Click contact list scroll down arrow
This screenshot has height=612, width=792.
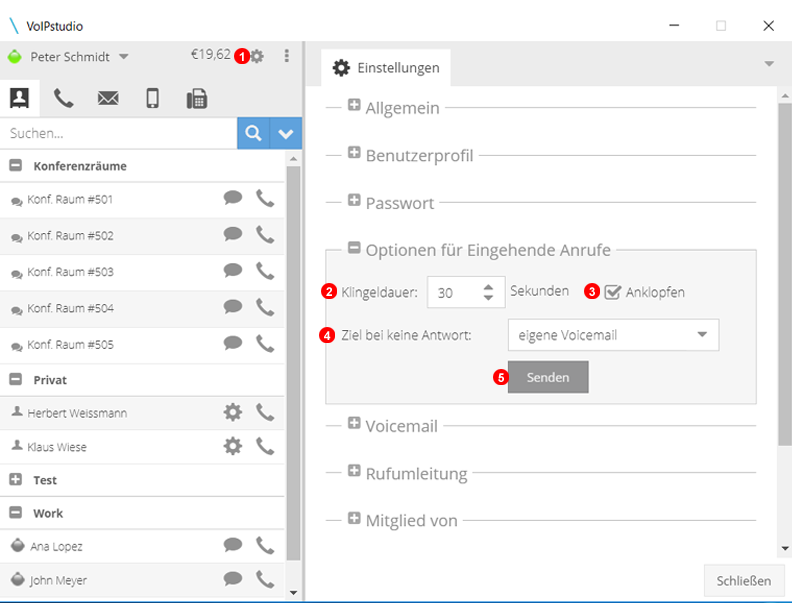click(x=293, y=593)
